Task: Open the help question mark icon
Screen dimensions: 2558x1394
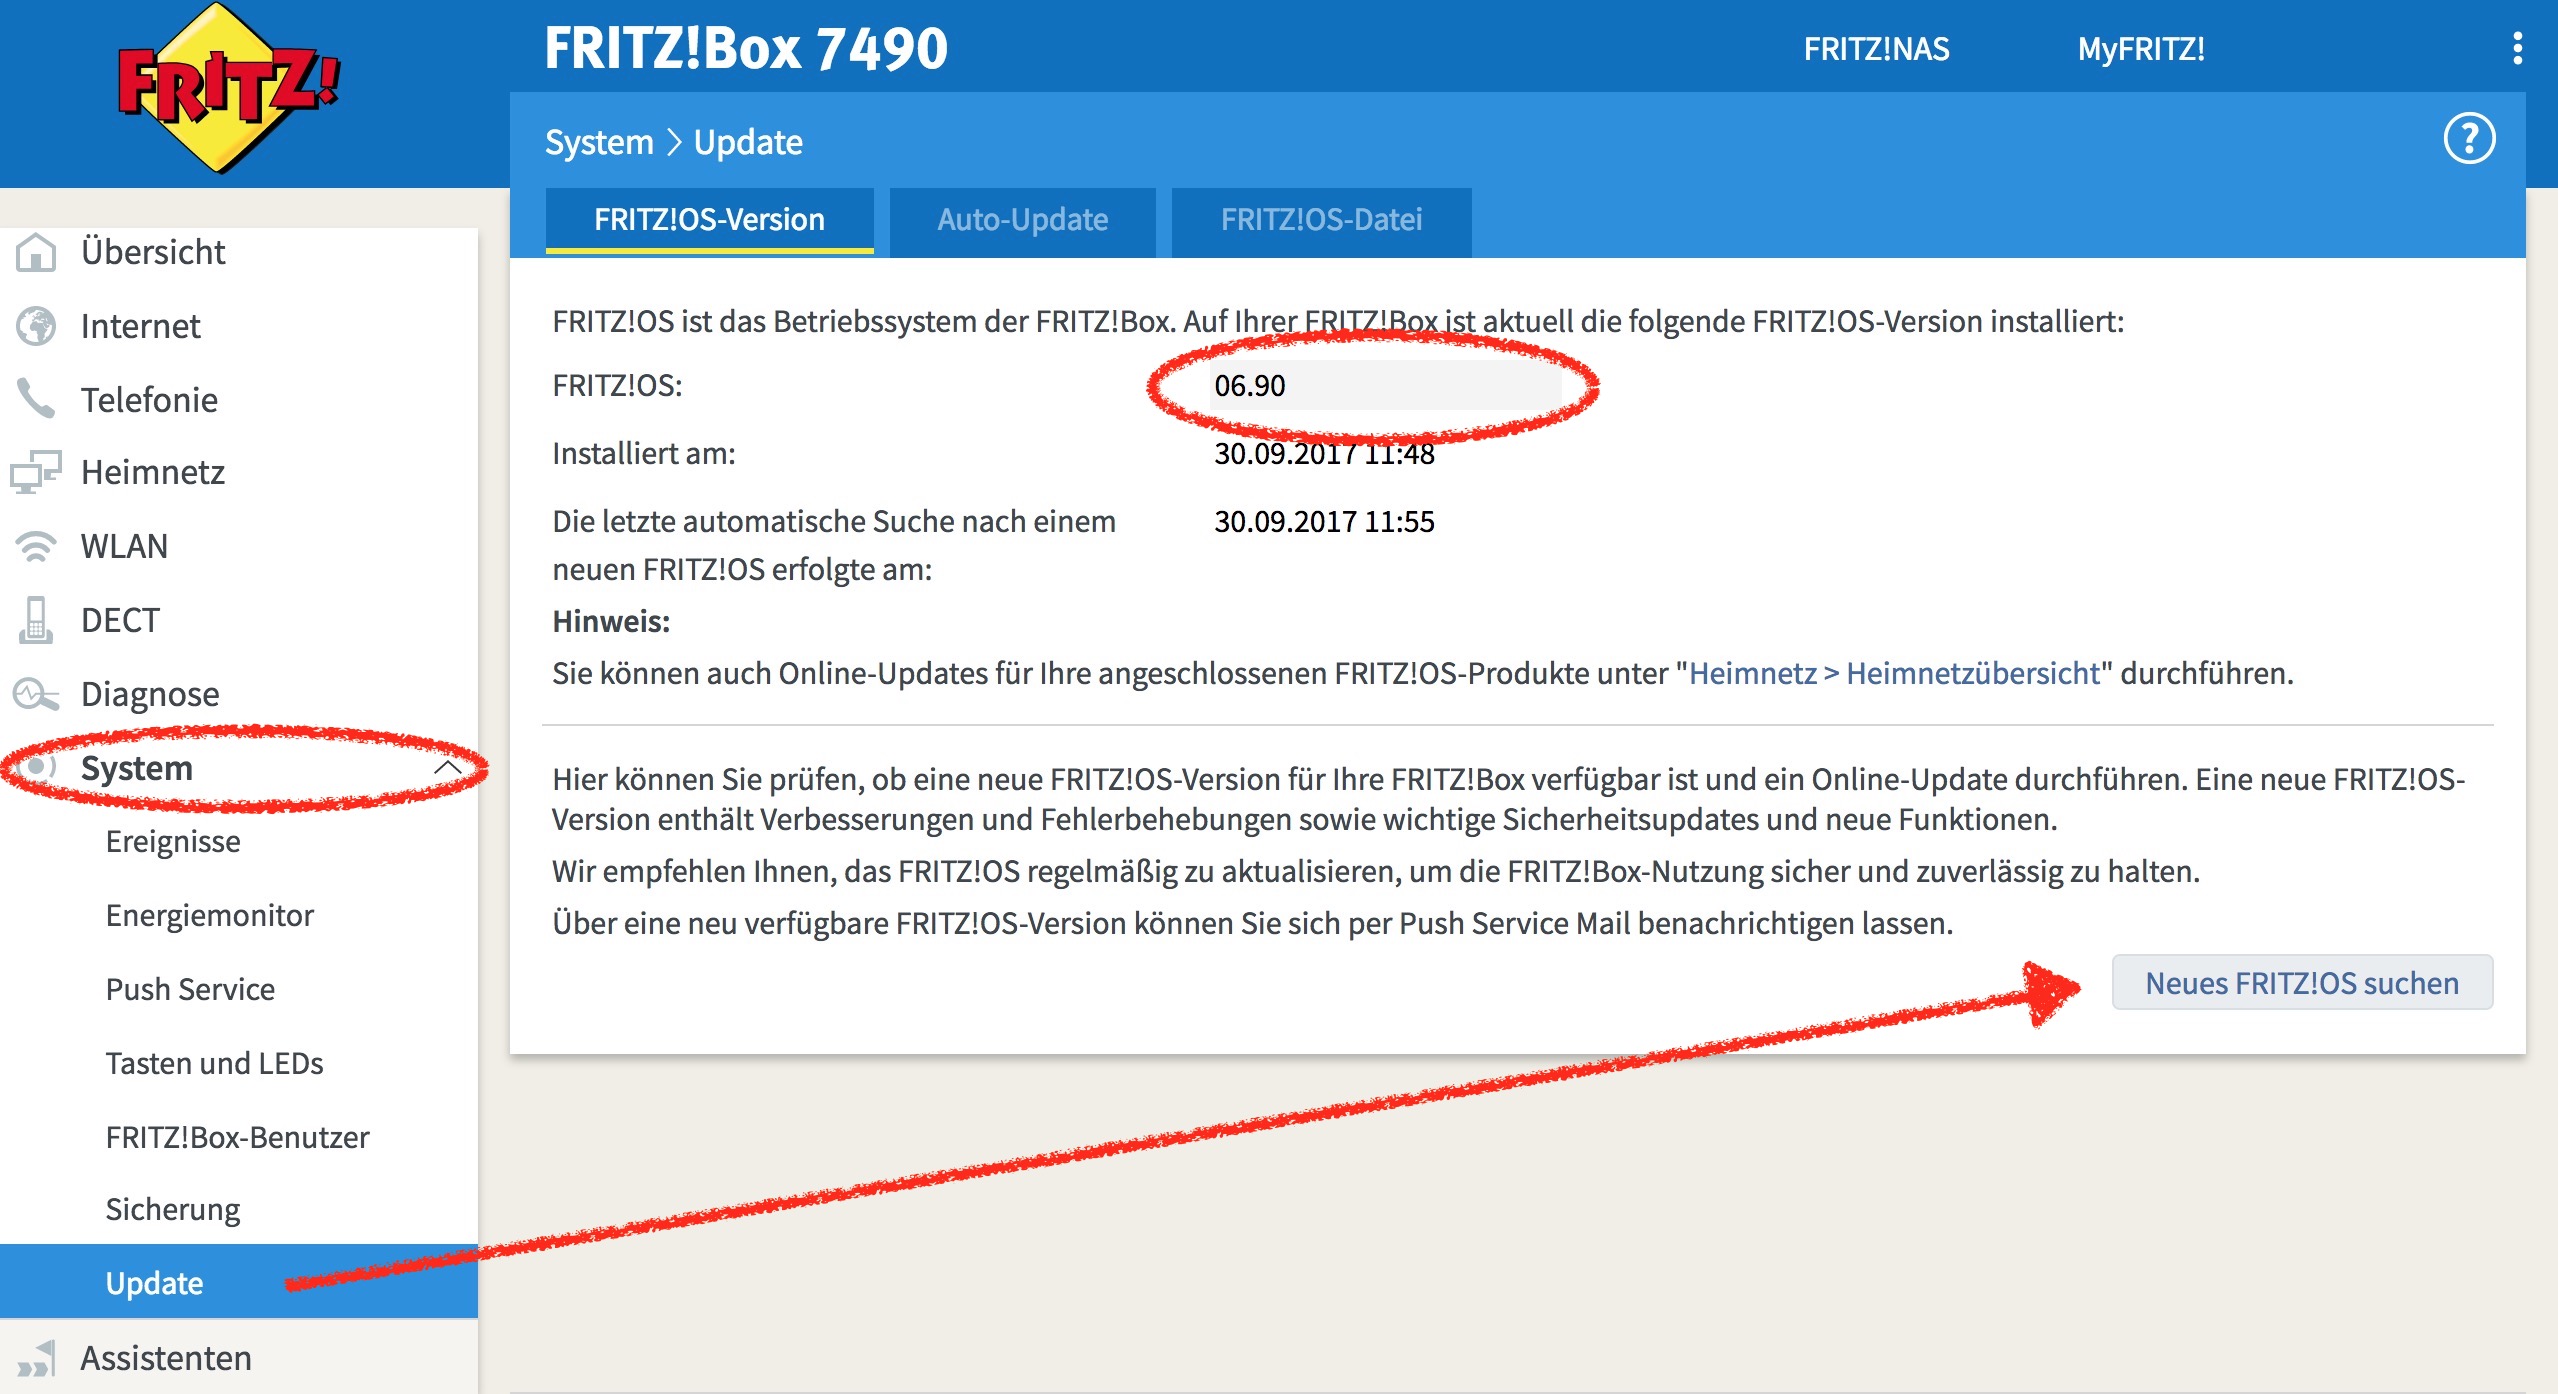Action: pos(2469,139)
